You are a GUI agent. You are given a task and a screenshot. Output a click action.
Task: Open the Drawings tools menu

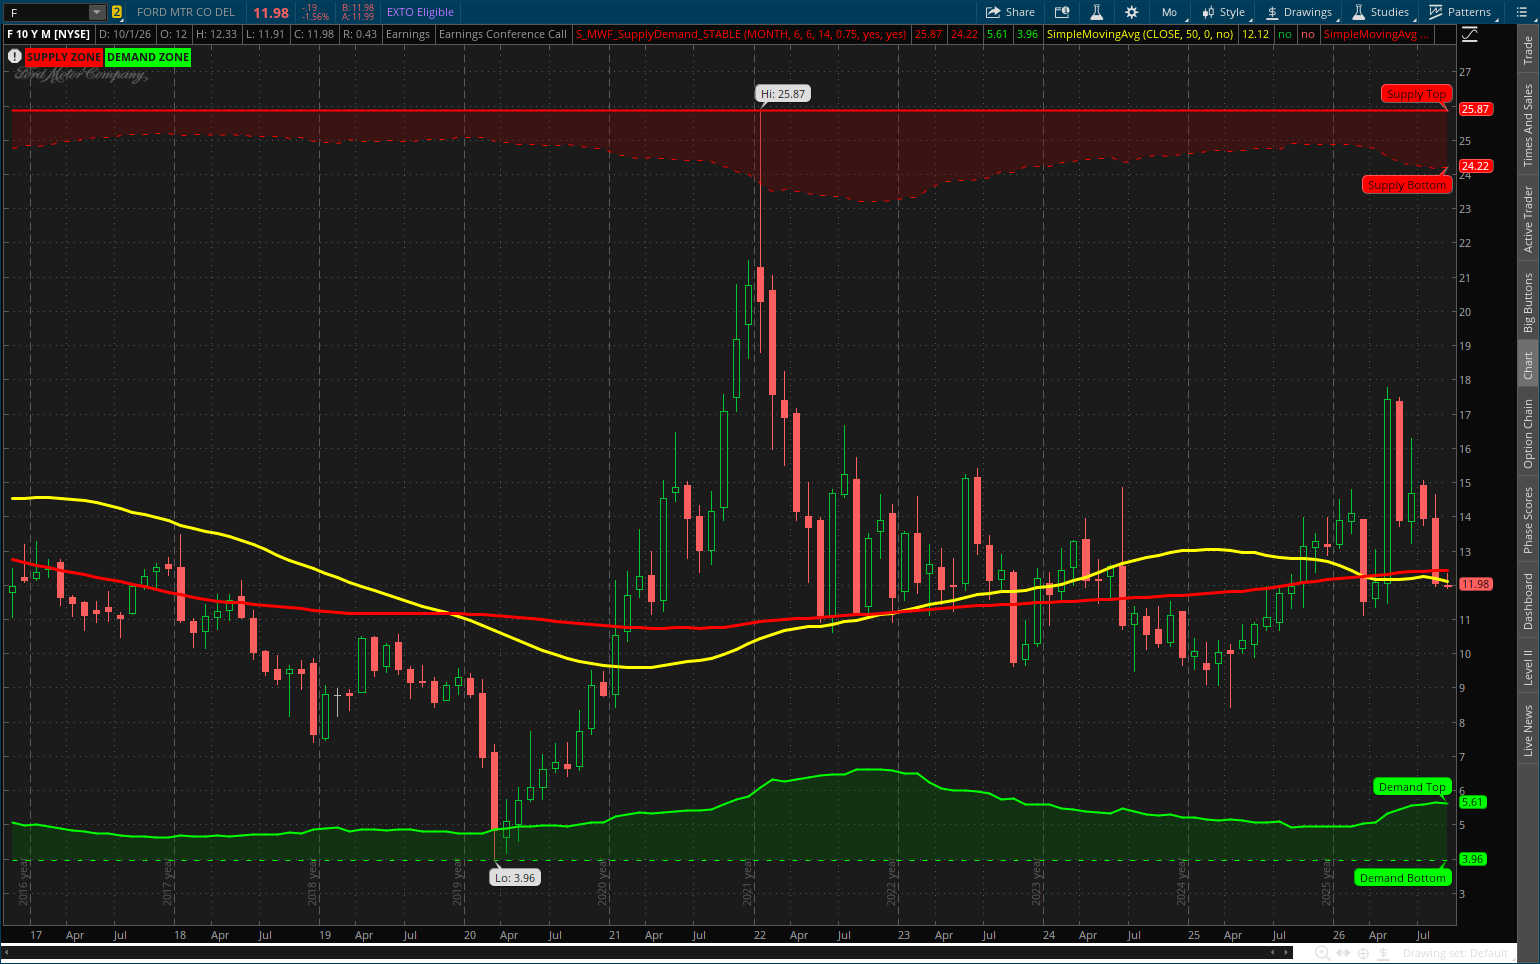pyautogui.click(x=1299, y=12)
